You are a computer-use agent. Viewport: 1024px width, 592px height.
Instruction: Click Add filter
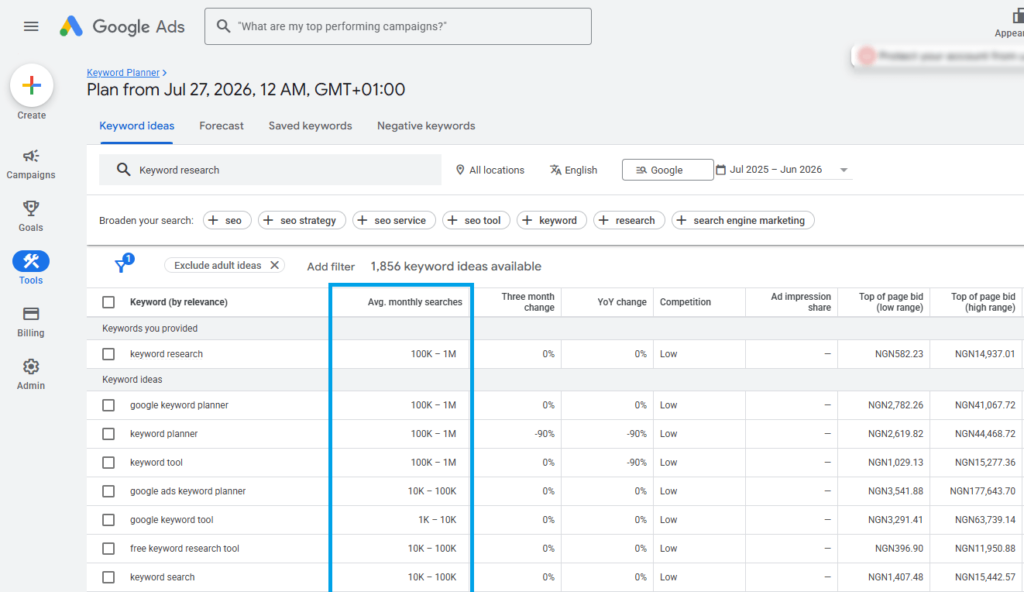tap(330, 267)
